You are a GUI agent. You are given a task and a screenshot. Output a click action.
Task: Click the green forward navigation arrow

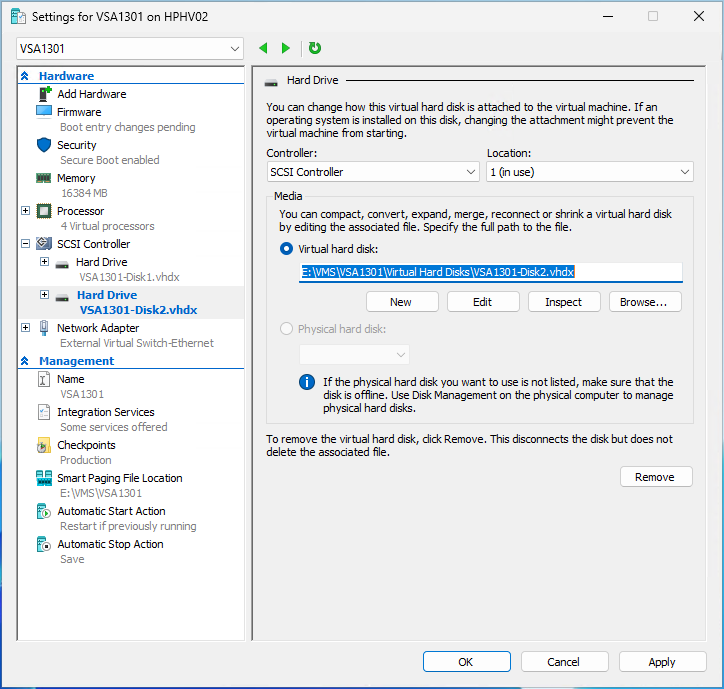coord(286,48)
